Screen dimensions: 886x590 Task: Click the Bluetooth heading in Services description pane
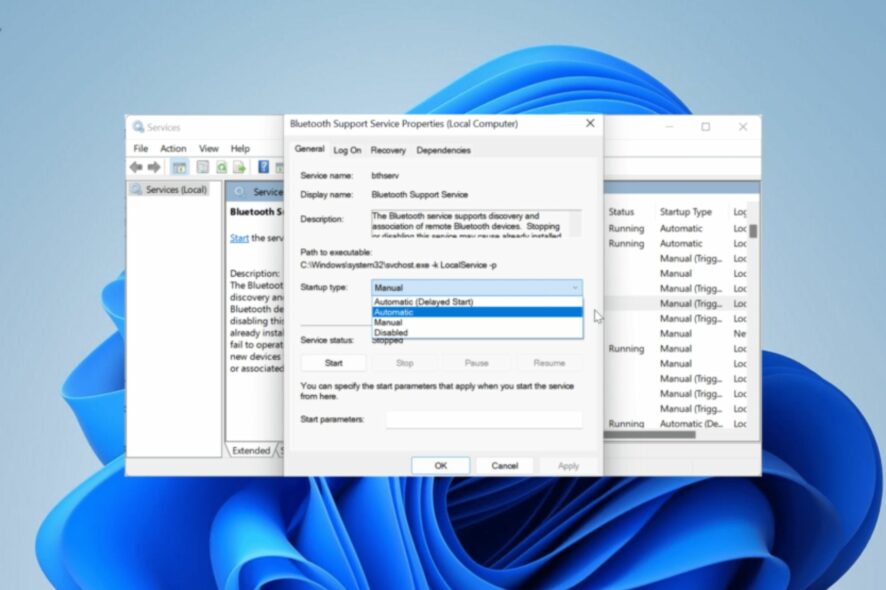257,212
